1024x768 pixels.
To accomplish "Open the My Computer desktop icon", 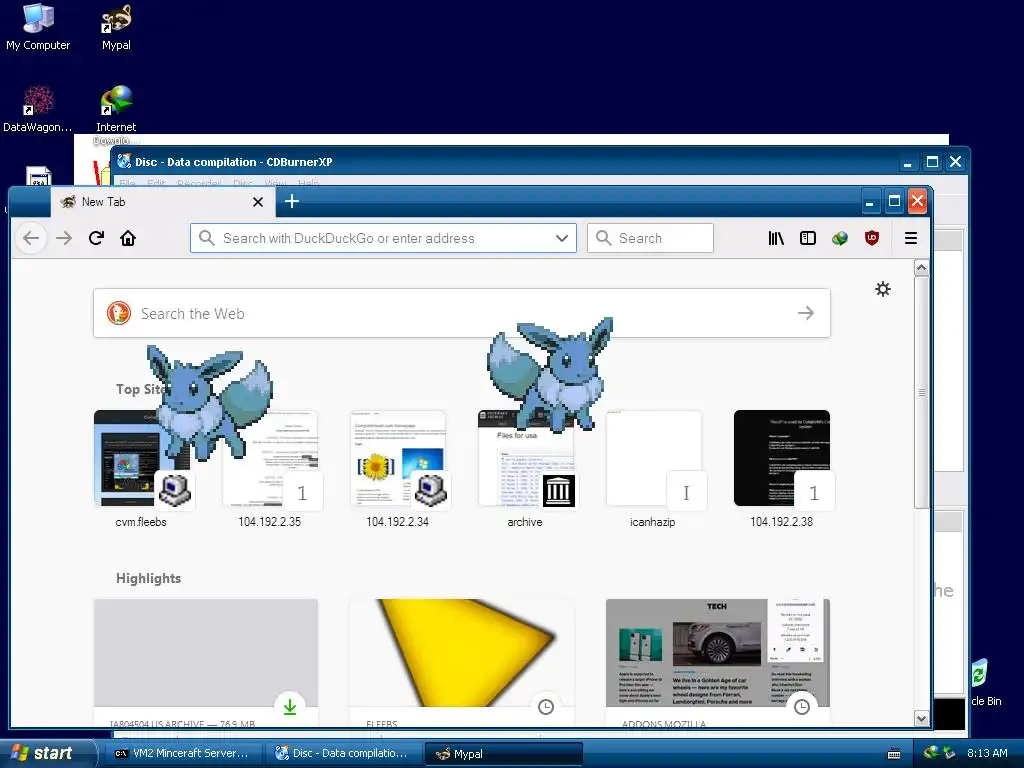I will tap(38, 27).
